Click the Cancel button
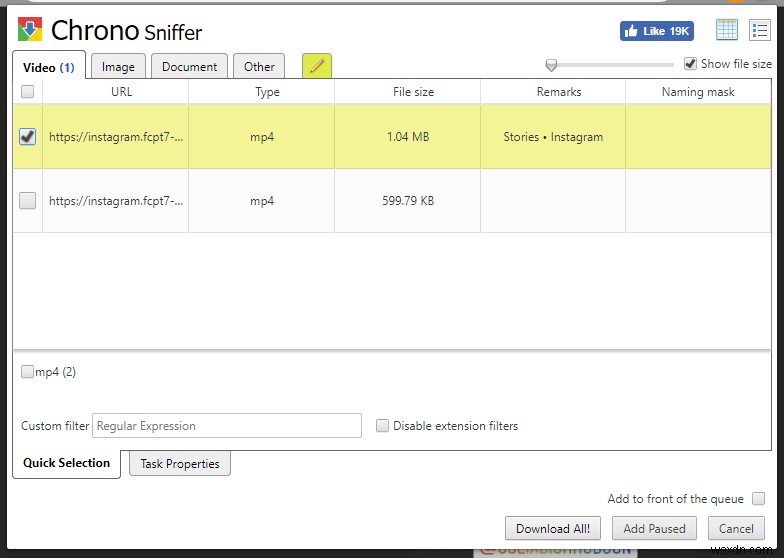The width and height of the screenshot is (784, 560). point(736,529)
